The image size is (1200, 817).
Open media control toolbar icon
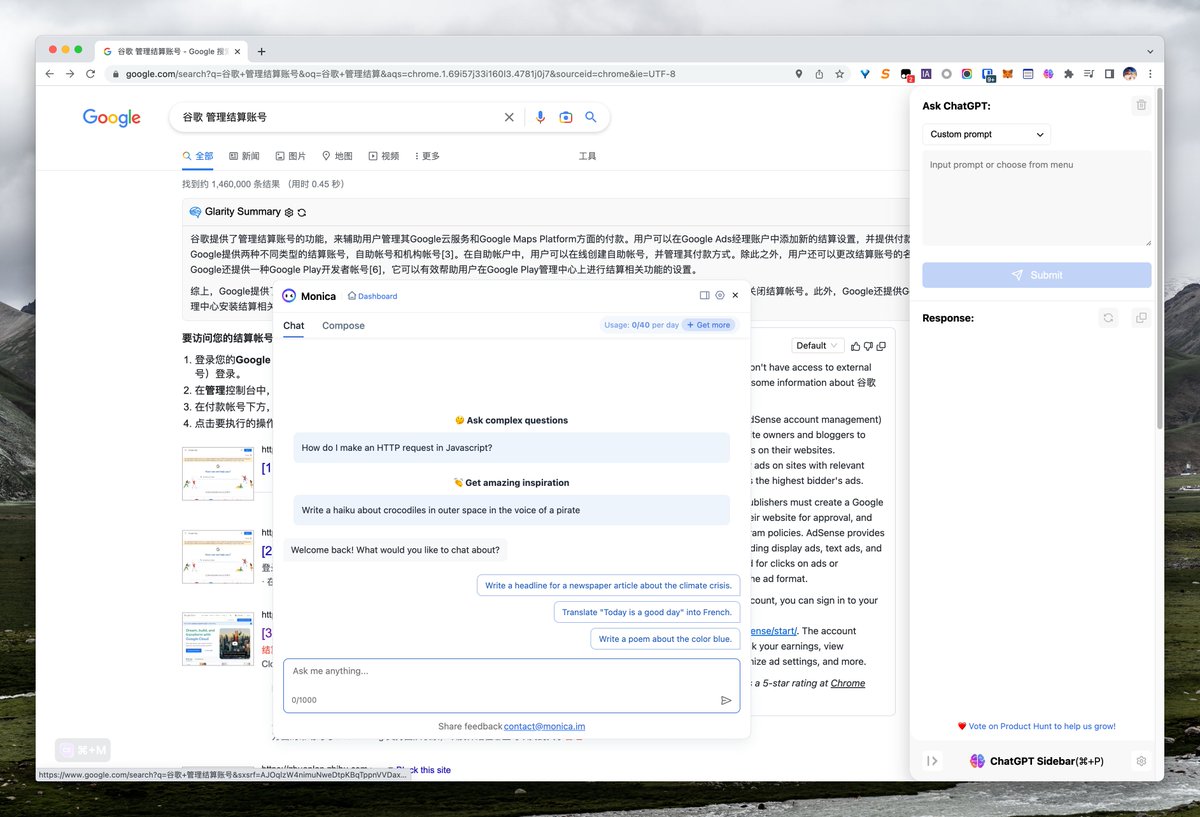click(x=1089, y=74)
